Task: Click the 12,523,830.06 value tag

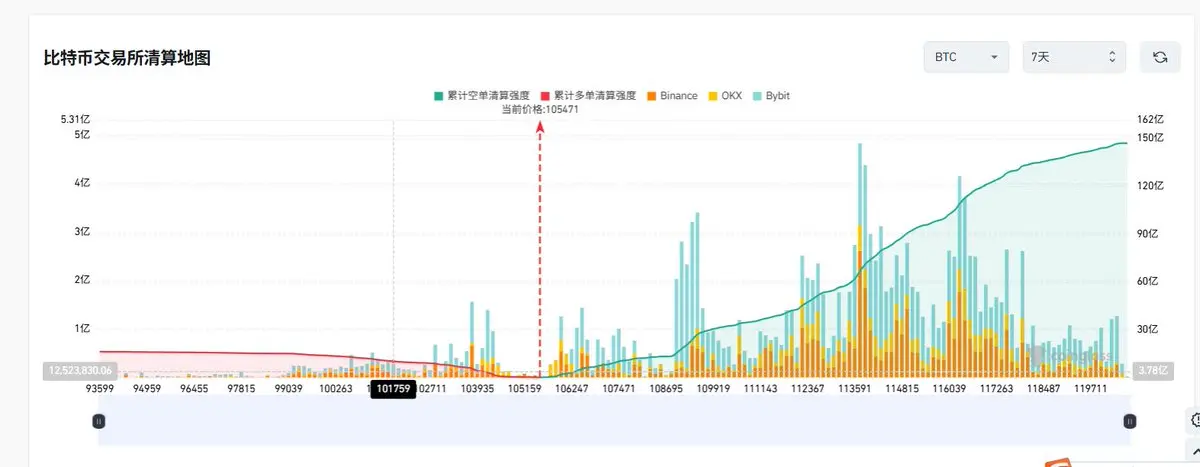Action: point(80,370)
